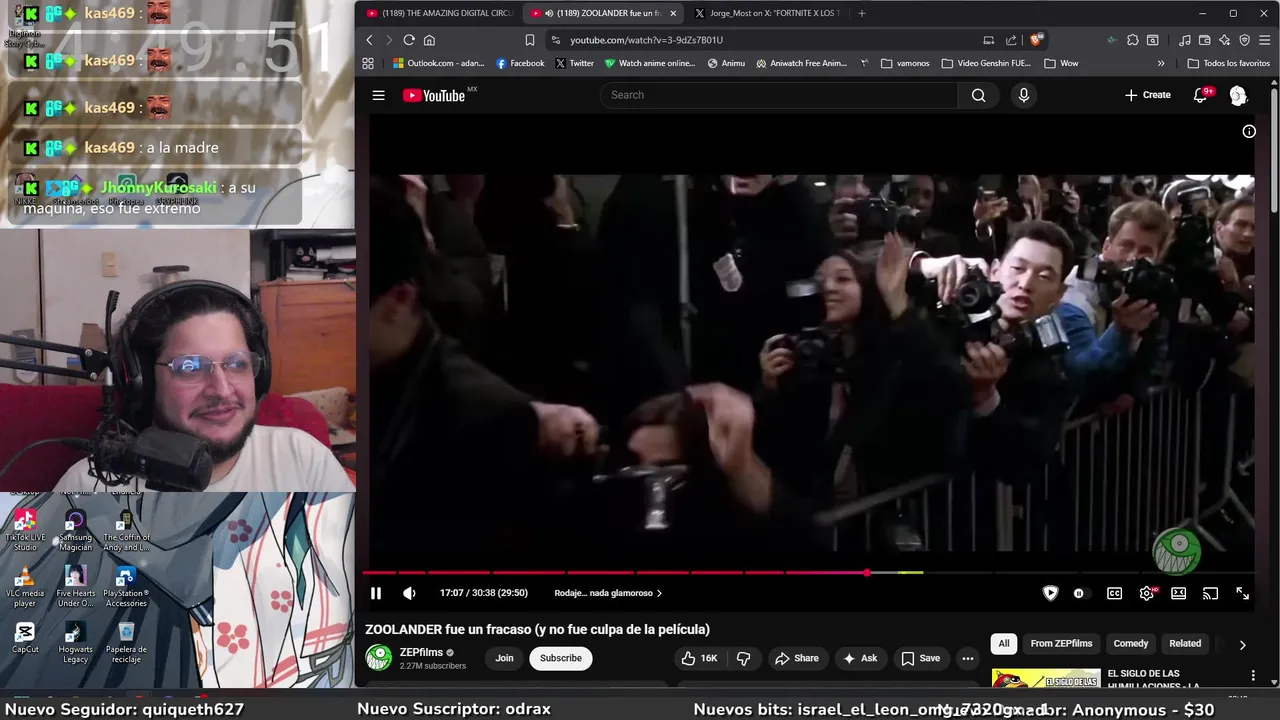
Task: Show video info card icon
Action: [1249, 131]
